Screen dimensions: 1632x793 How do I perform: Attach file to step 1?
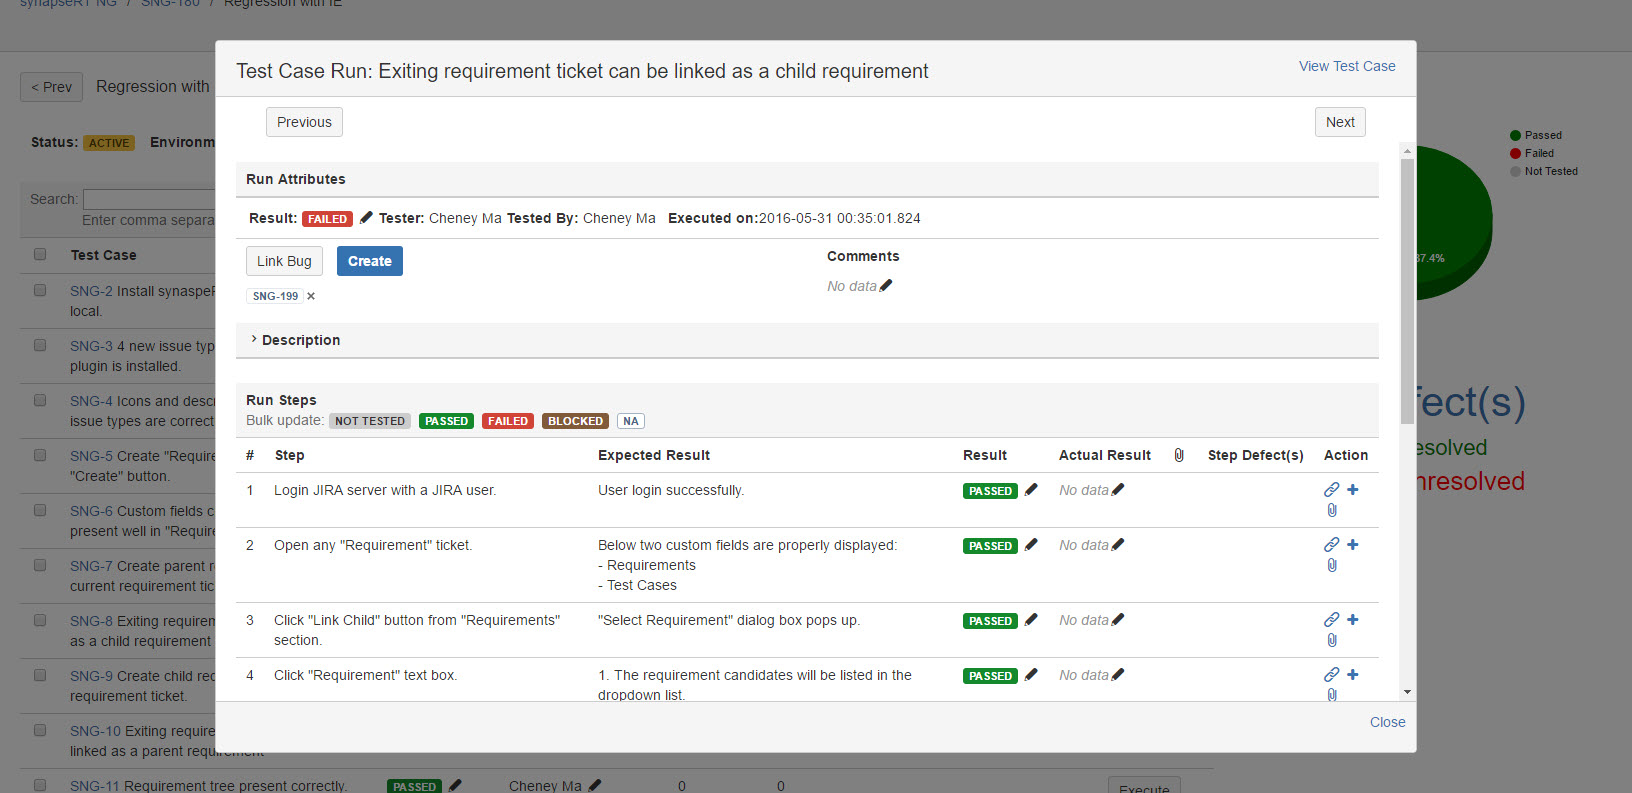(x=1332, y=510)
